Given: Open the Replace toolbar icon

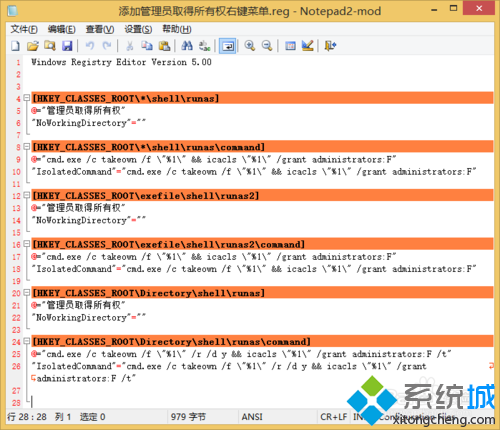Looking at the screenshot, I should pos(204,46).
